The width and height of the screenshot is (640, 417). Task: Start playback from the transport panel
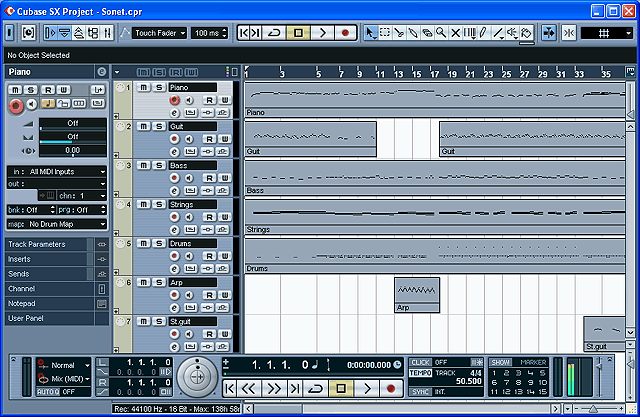(367, 388)
